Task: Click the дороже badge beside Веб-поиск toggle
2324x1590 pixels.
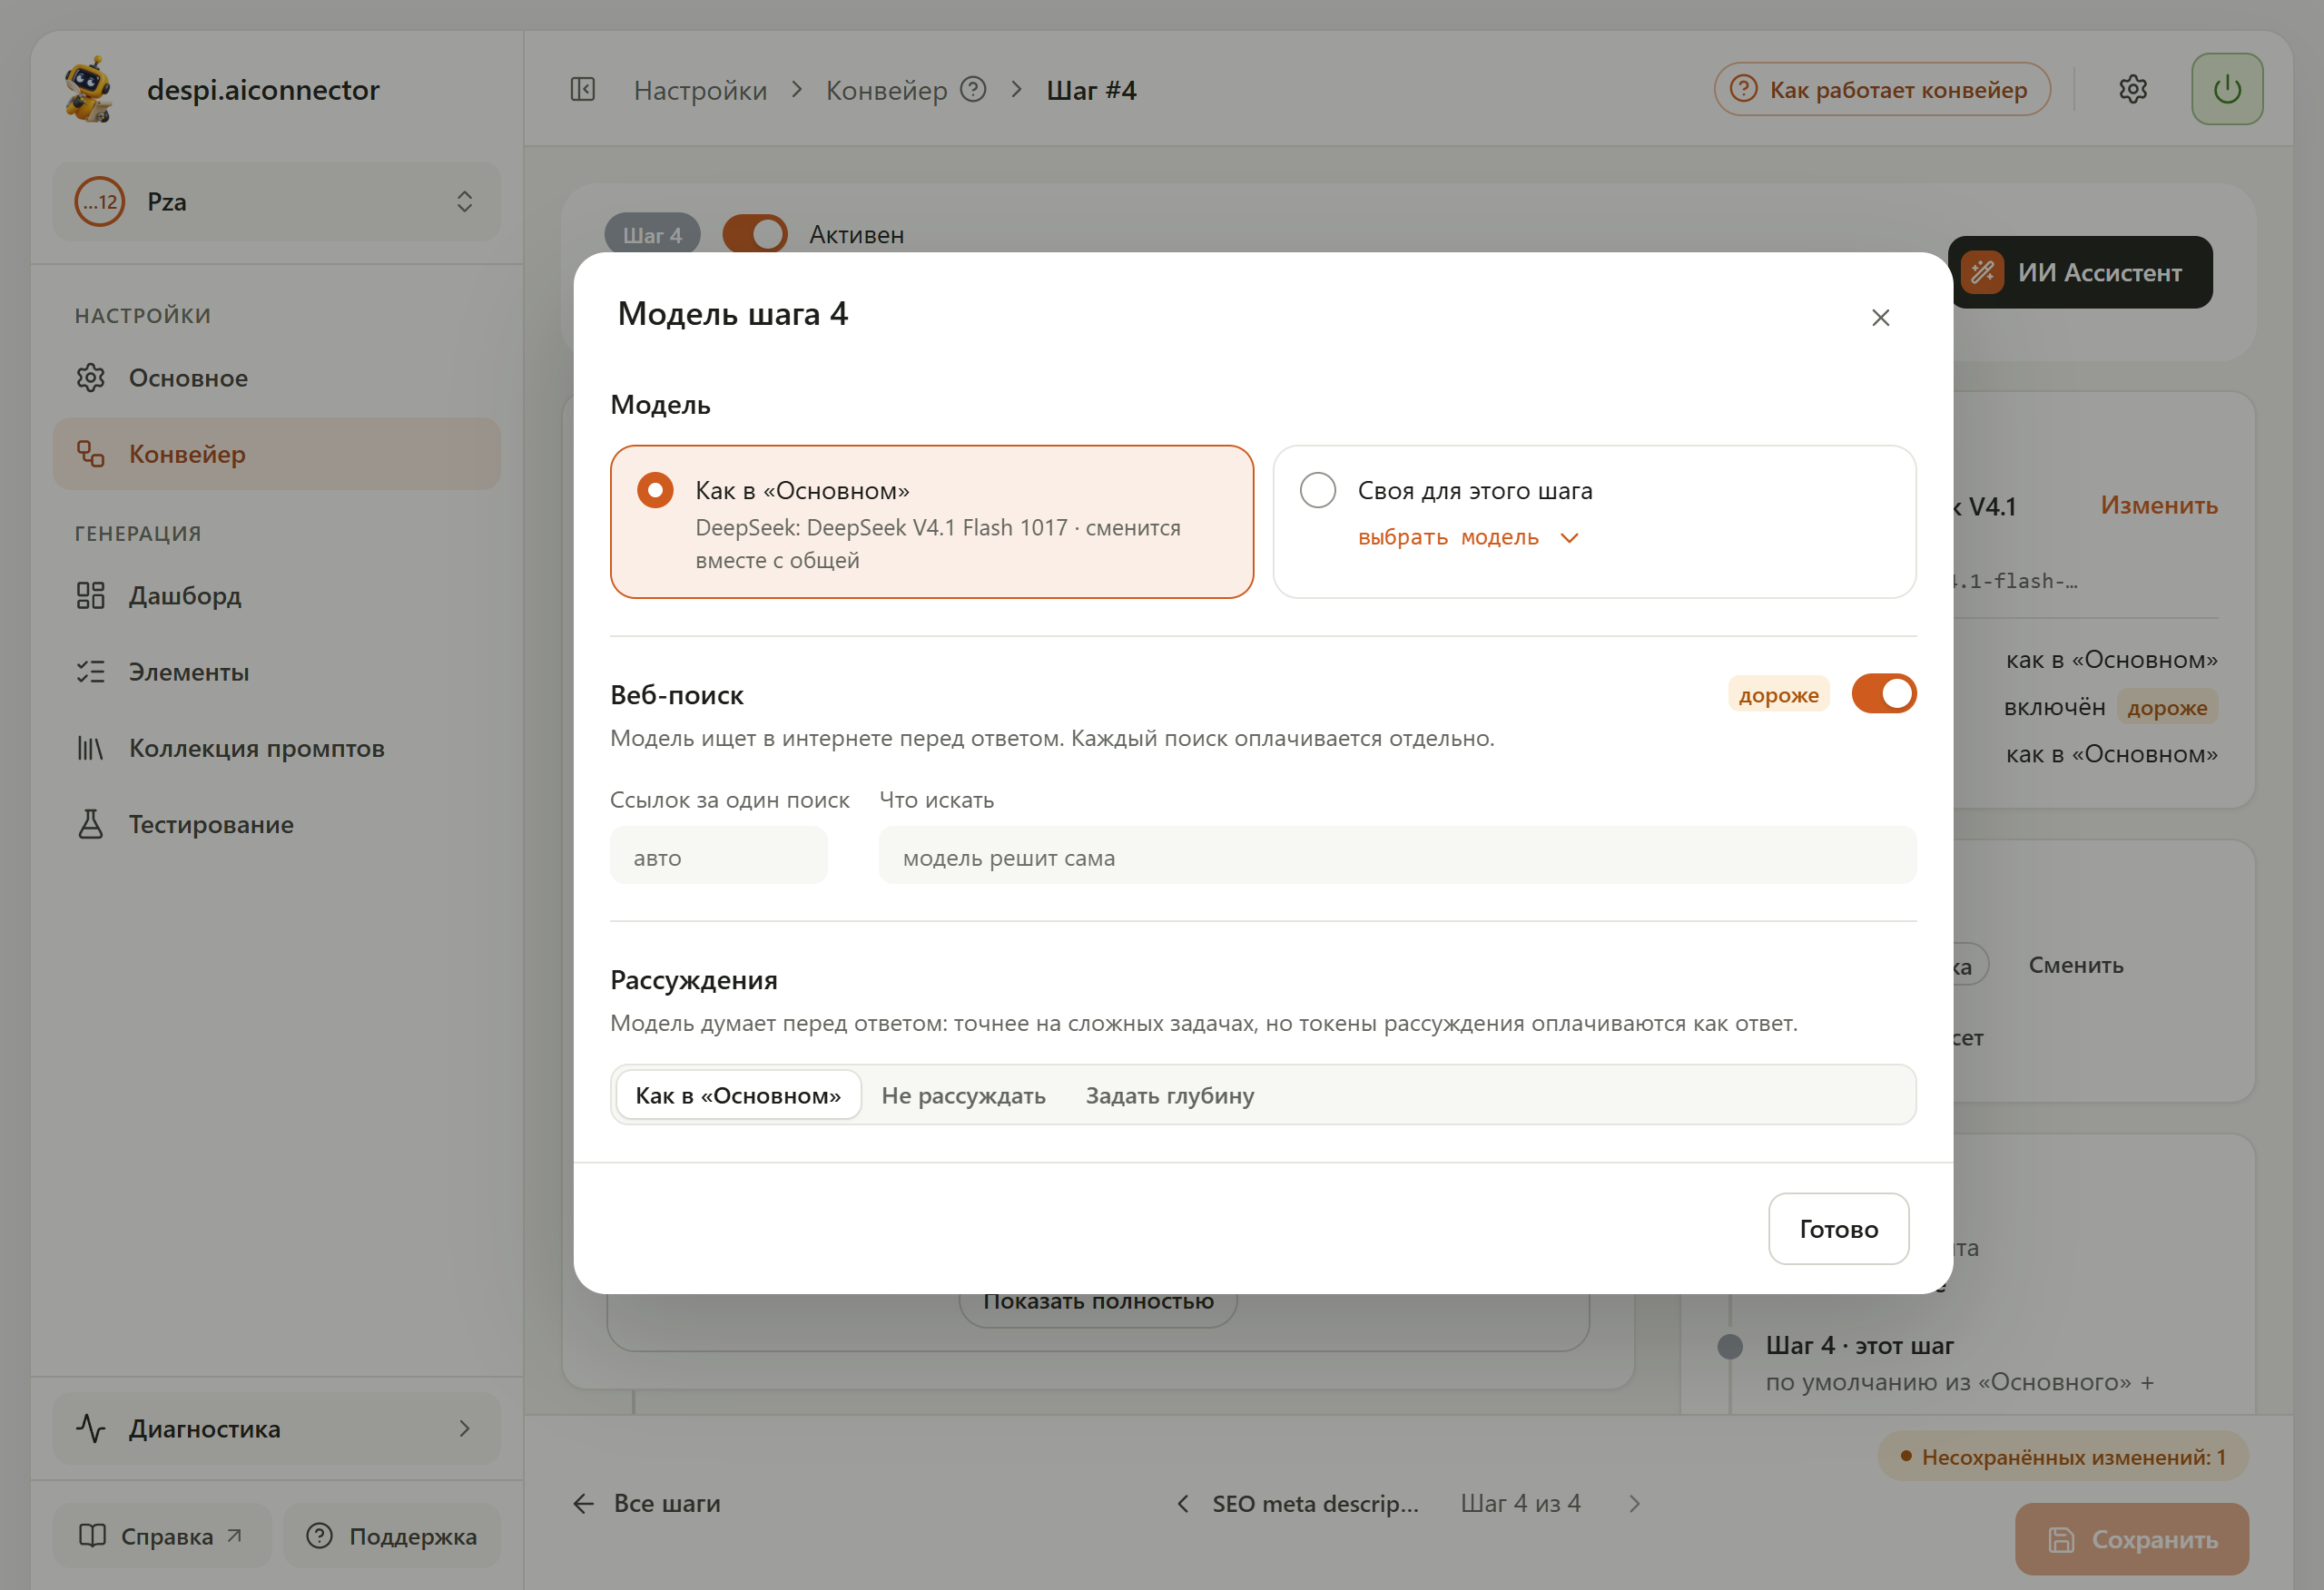Action: click(x=1778, y=695)
